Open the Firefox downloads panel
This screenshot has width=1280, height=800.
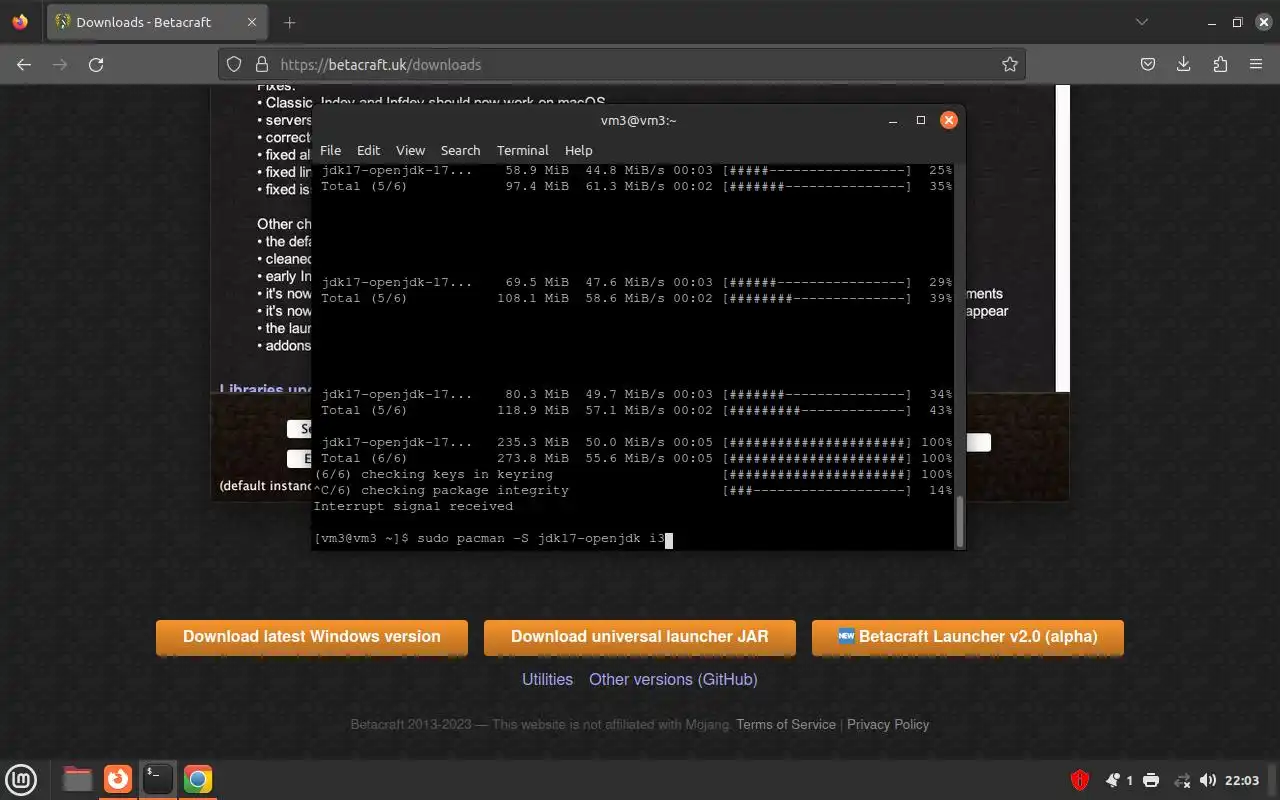coord(1184,64)
